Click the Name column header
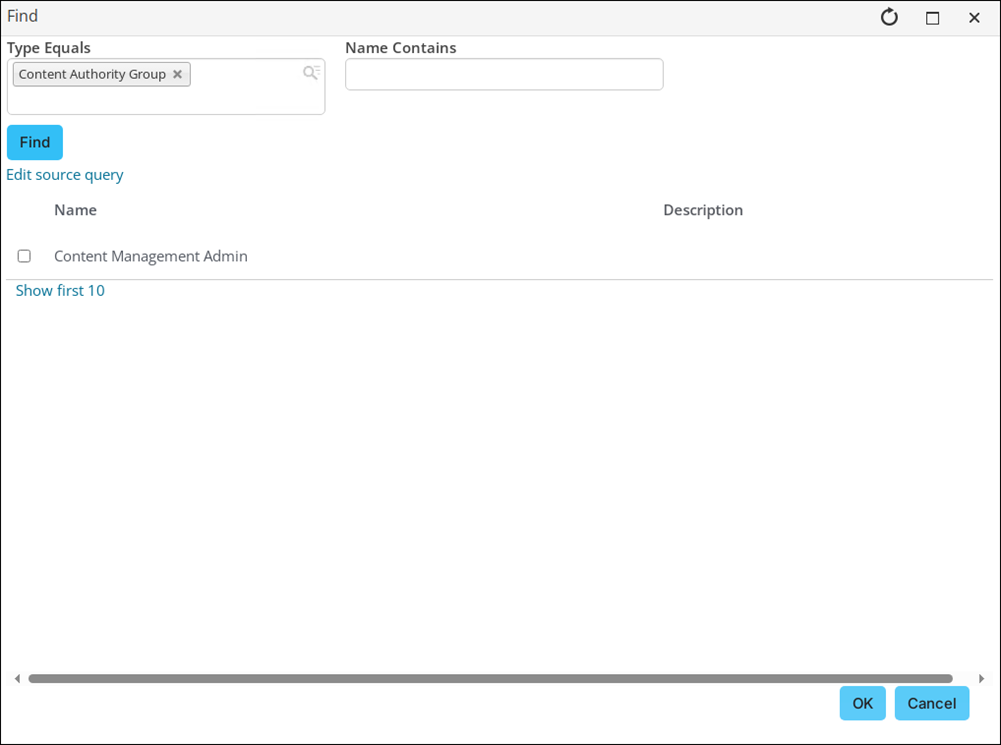 click(75, 210)
